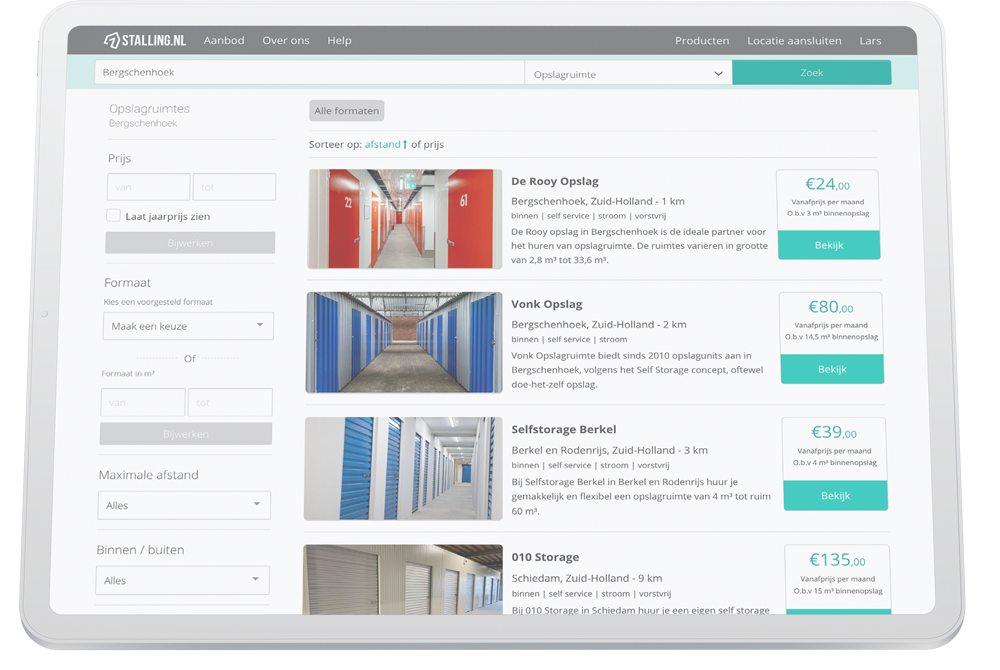Open the De Rooy Opslag listing title
The height and width of the screenshot is (670, 1000).
coord(555,181)
